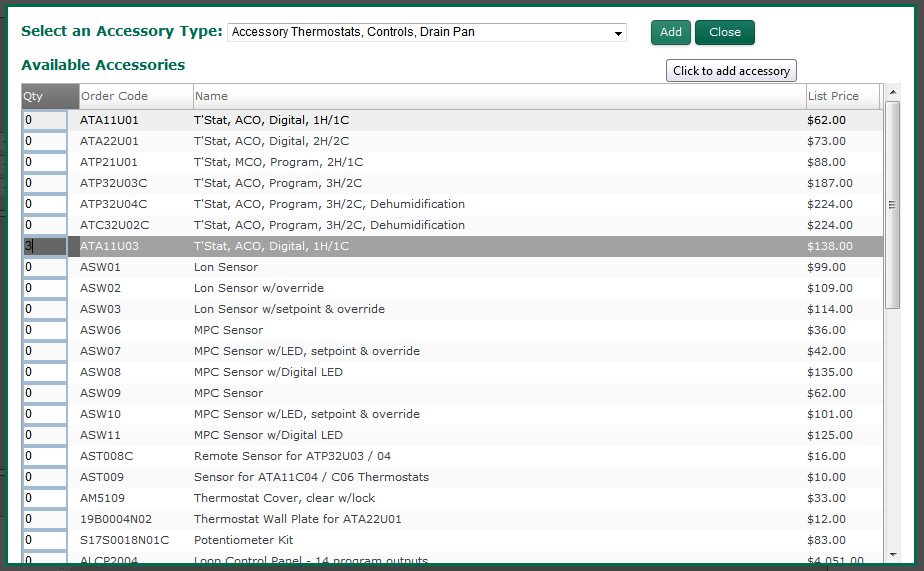Click quantity field for AST009 sensor
Viewport: 924px width, 571px height.
point(45,477)
